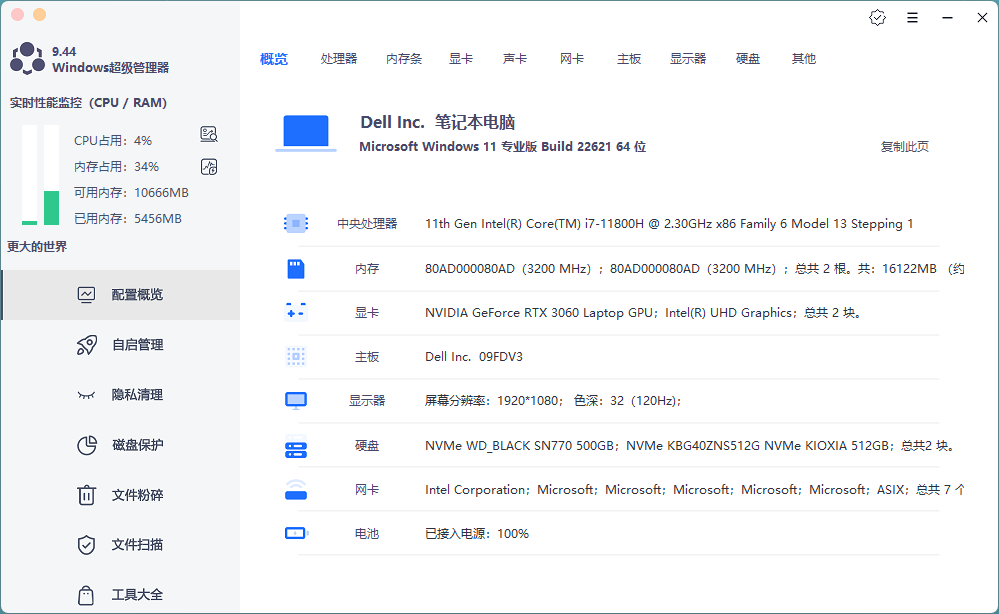The height and width of the screenshot is (614, 999).
Task: Click the 网卡 network adapter icon
Action: 296,489
